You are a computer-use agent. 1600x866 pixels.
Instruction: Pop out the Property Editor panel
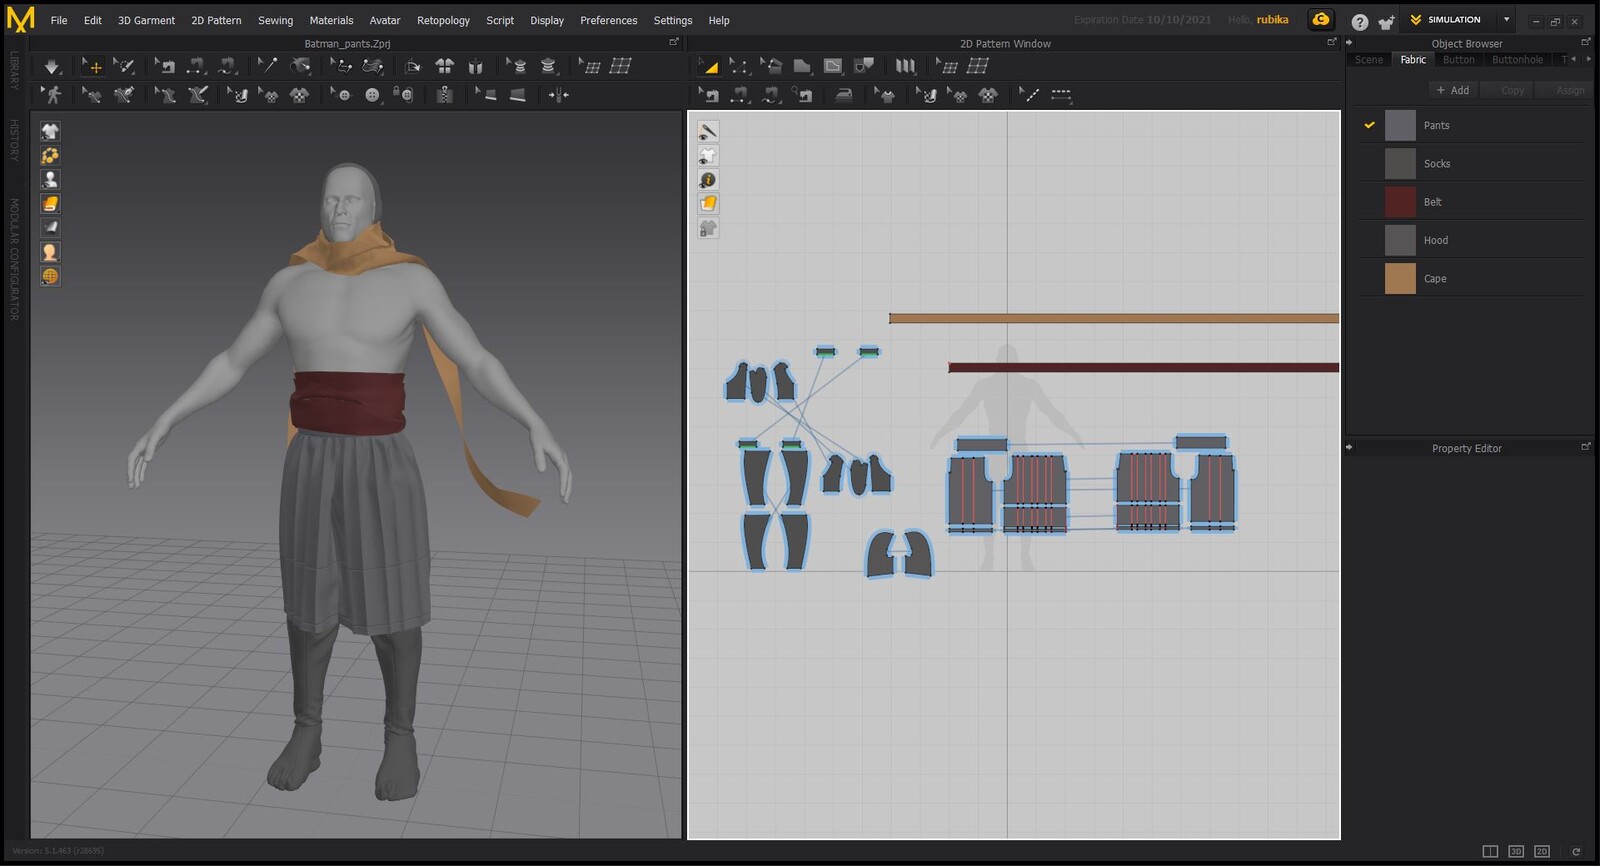(1585, 446)
